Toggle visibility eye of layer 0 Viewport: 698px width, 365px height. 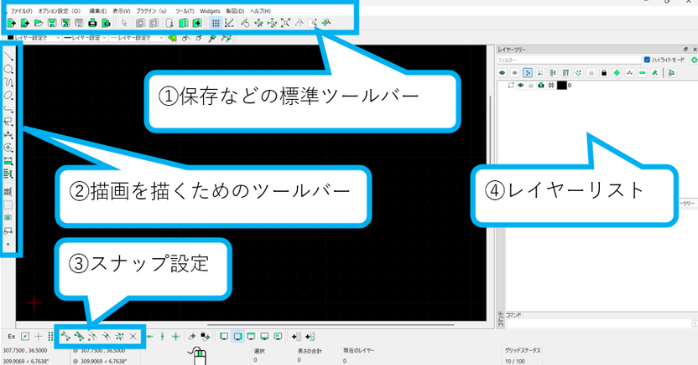520,85
